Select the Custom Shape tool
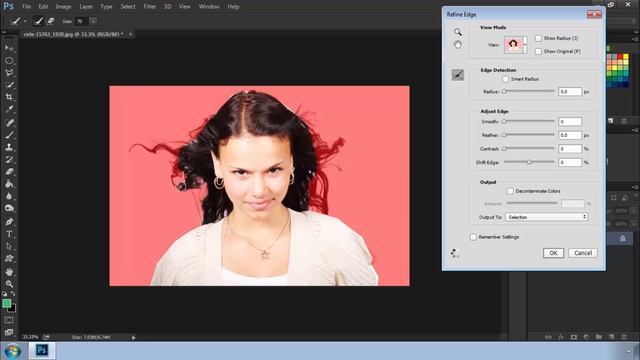This screenshot has width=640, height=360. (x=9, y=258)
